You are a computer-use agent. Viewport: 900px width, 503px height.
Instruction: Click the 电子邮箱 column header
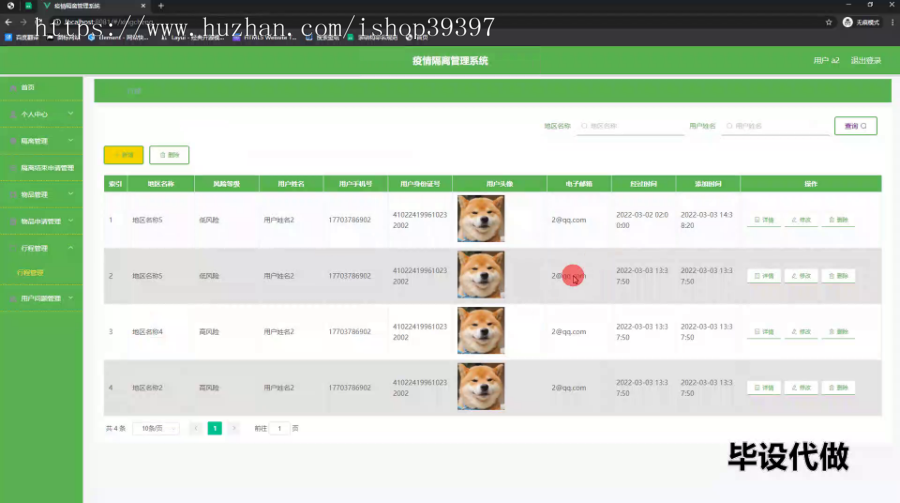tap(579, 184)
